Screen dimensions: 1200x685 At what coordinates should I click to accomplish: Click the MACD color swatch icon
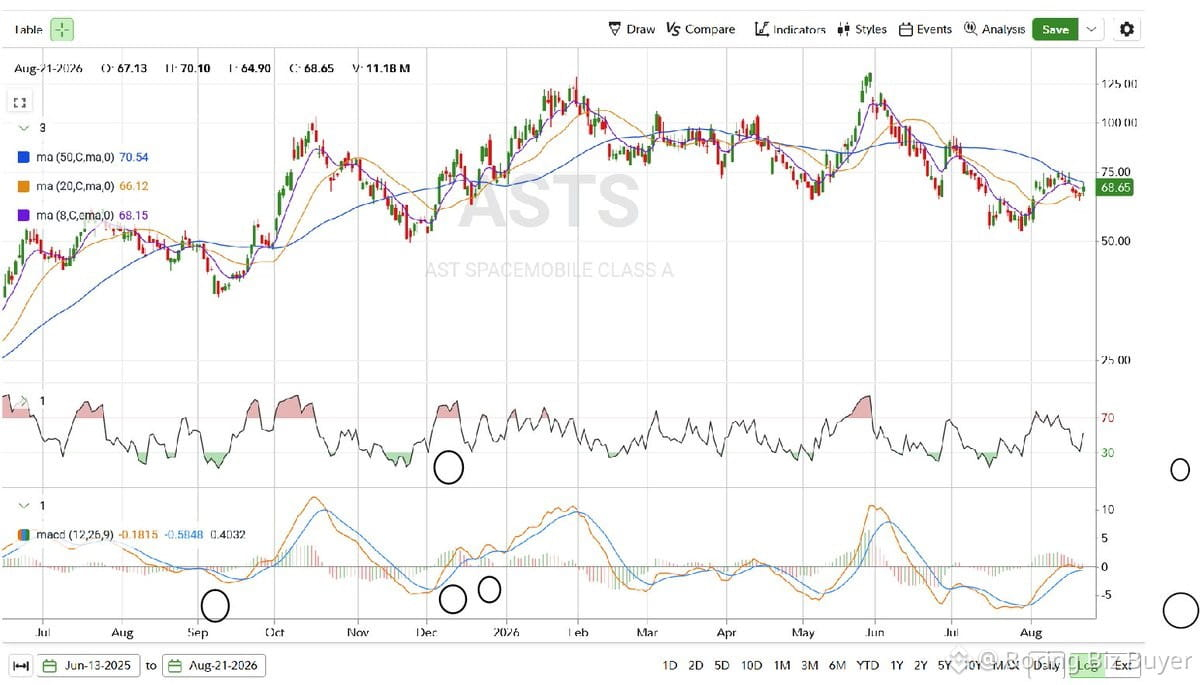coord(24,534)
